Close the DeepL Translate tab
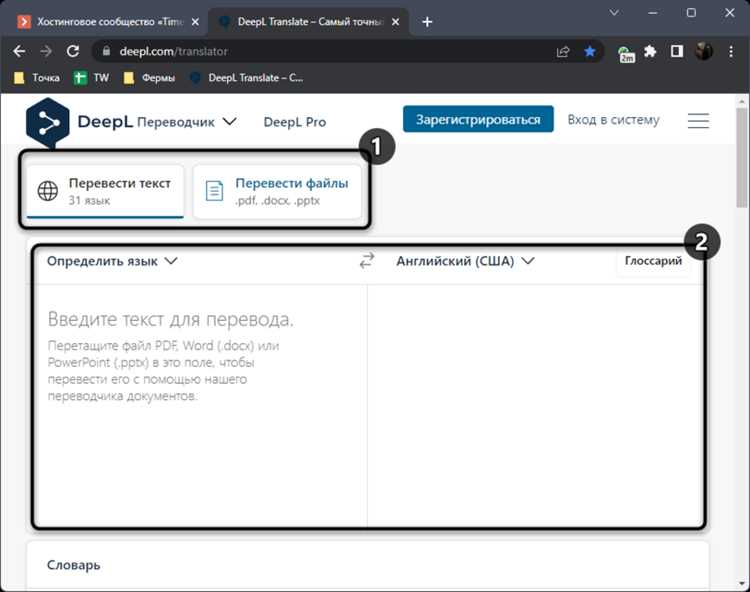This screenshot has height=592, width=750. [395, 22]
